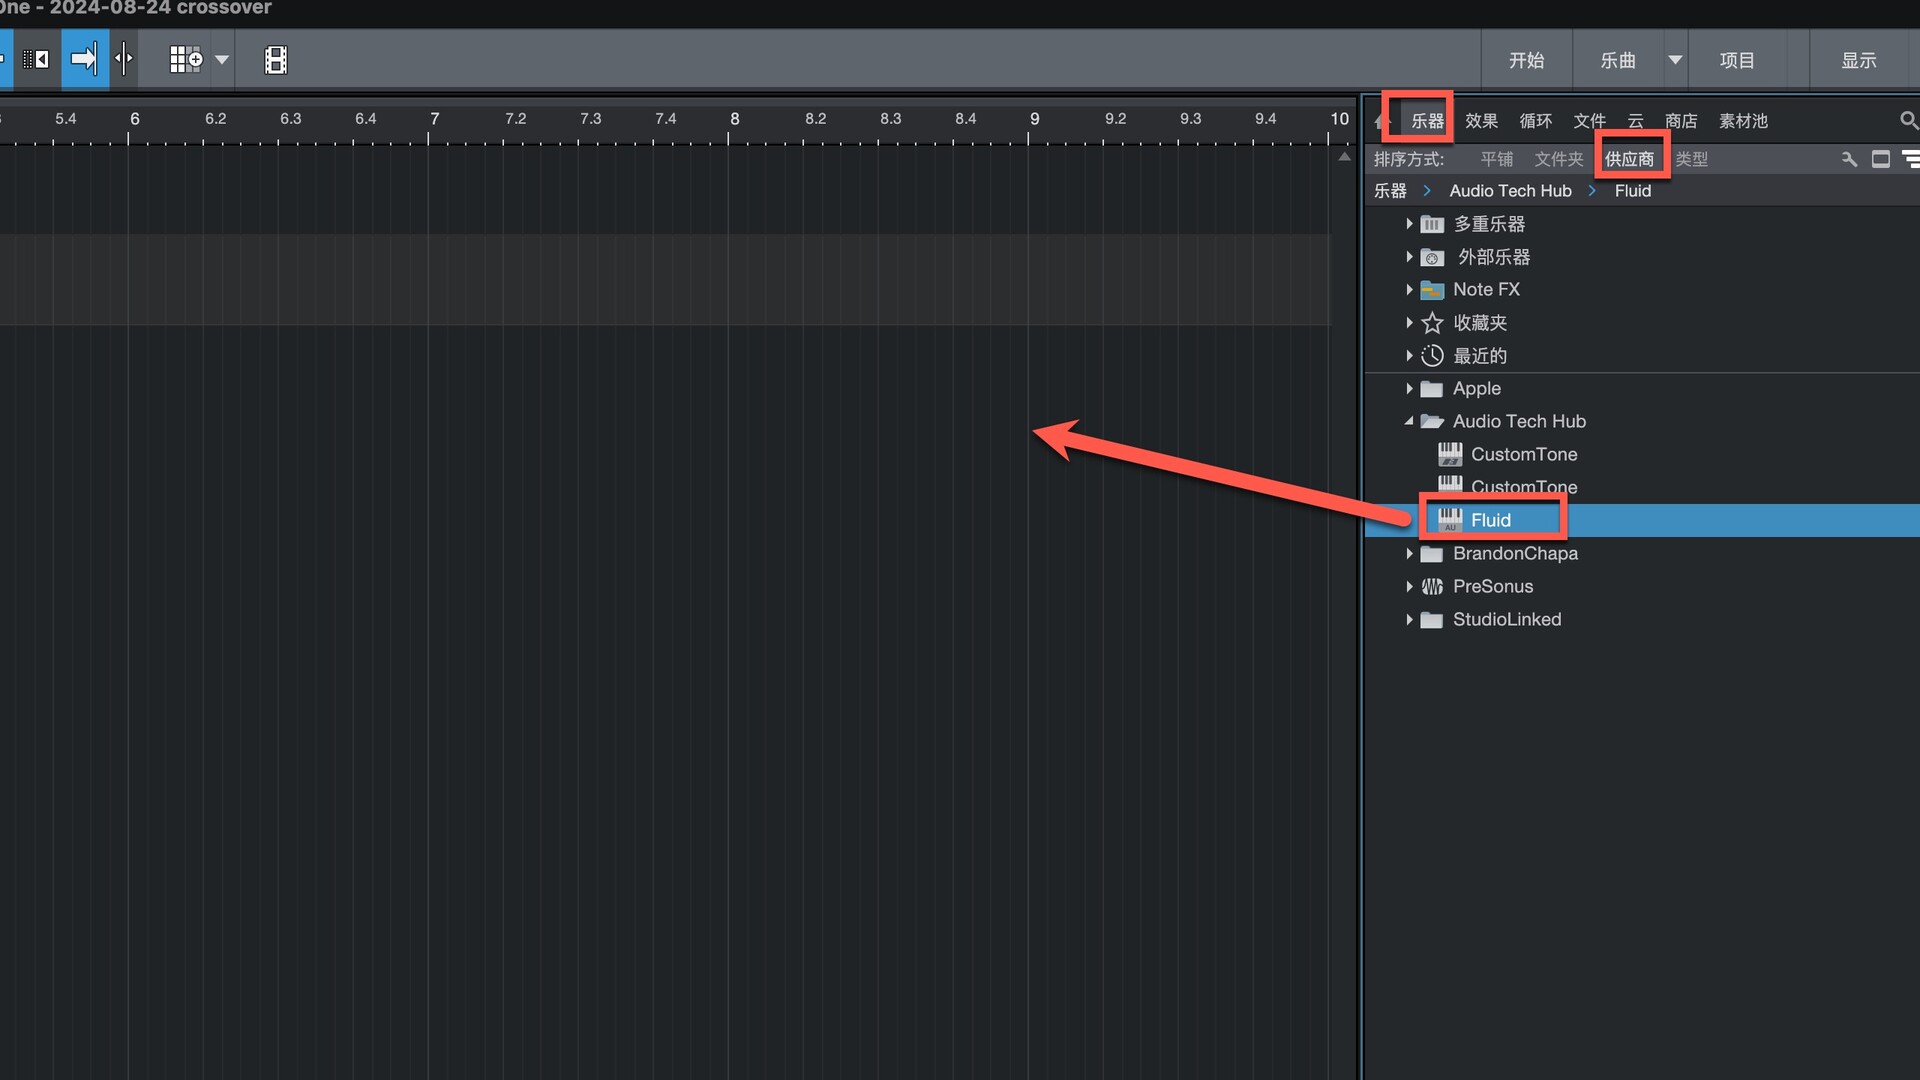Screen dimensions: 1920x1080
Task: Expand the BrandonChapa folder triangle
Action: (x=1409, y=554)
